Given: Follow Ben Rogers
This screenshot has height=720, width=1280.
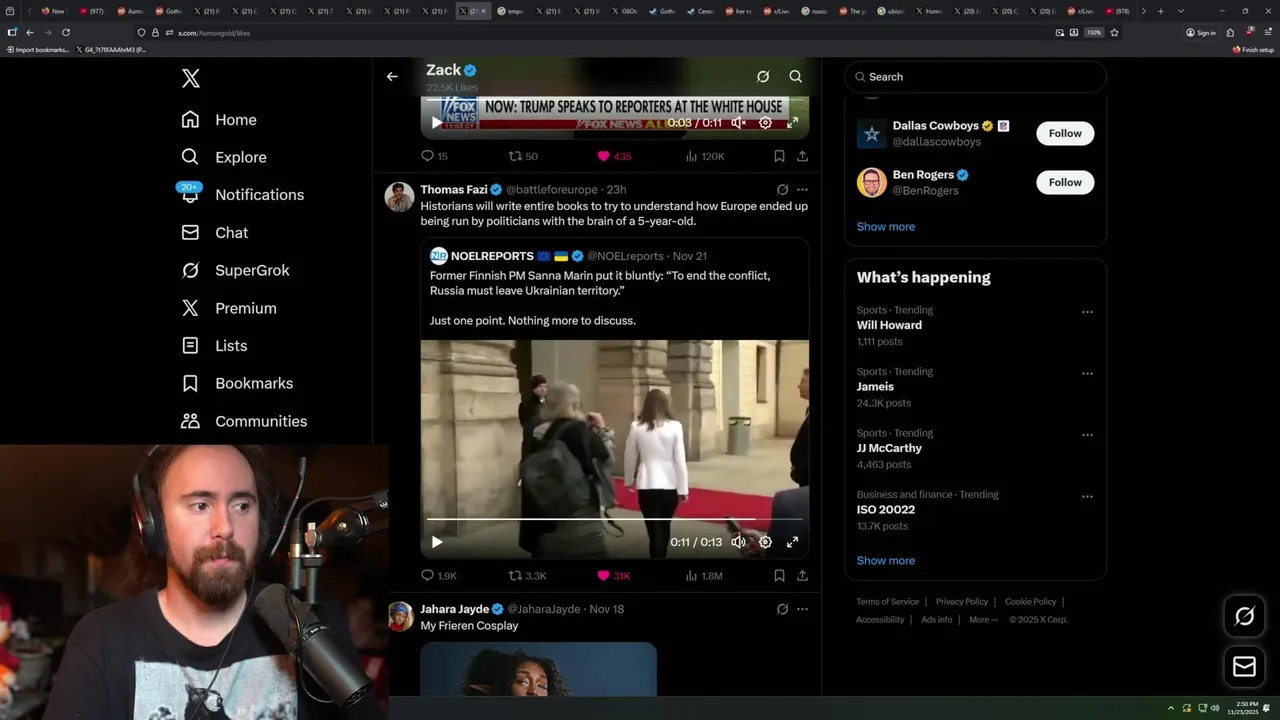Looking at the screenshot, I should click(x=1065, y=182).
